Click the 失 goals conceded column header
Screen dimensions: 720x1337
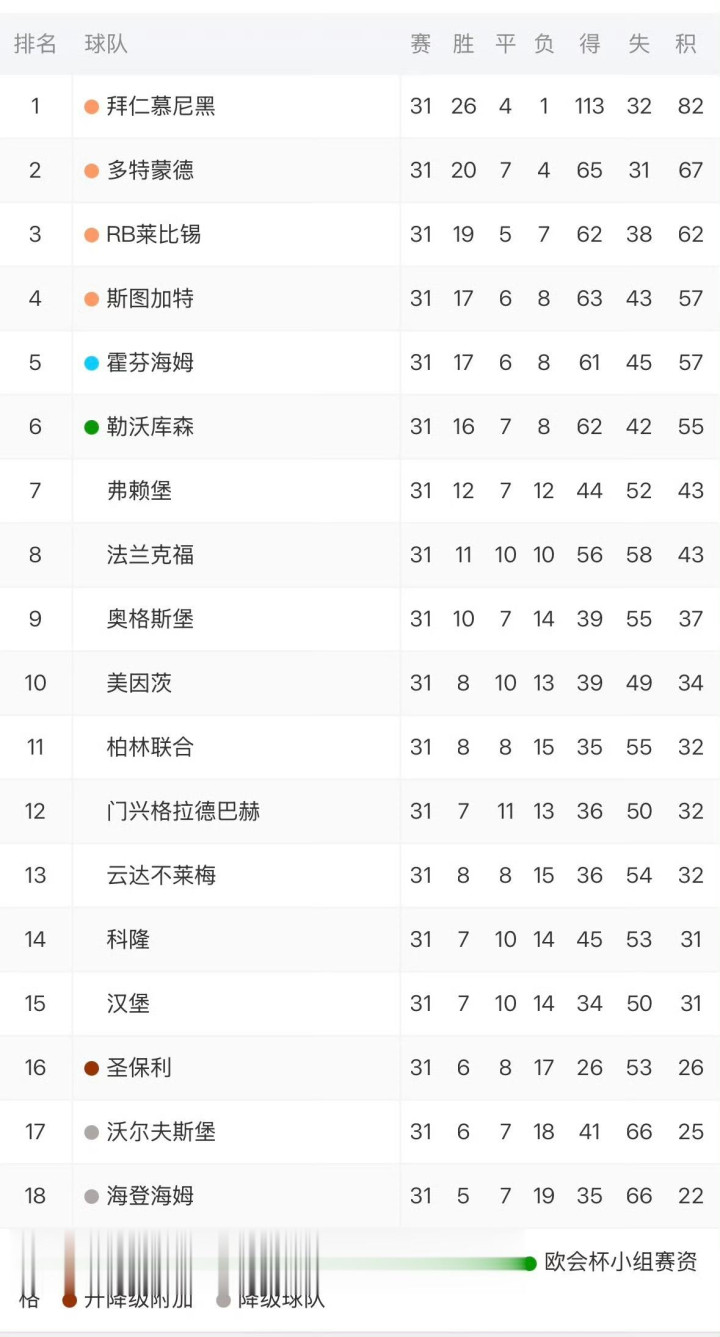tap(638, 44)
